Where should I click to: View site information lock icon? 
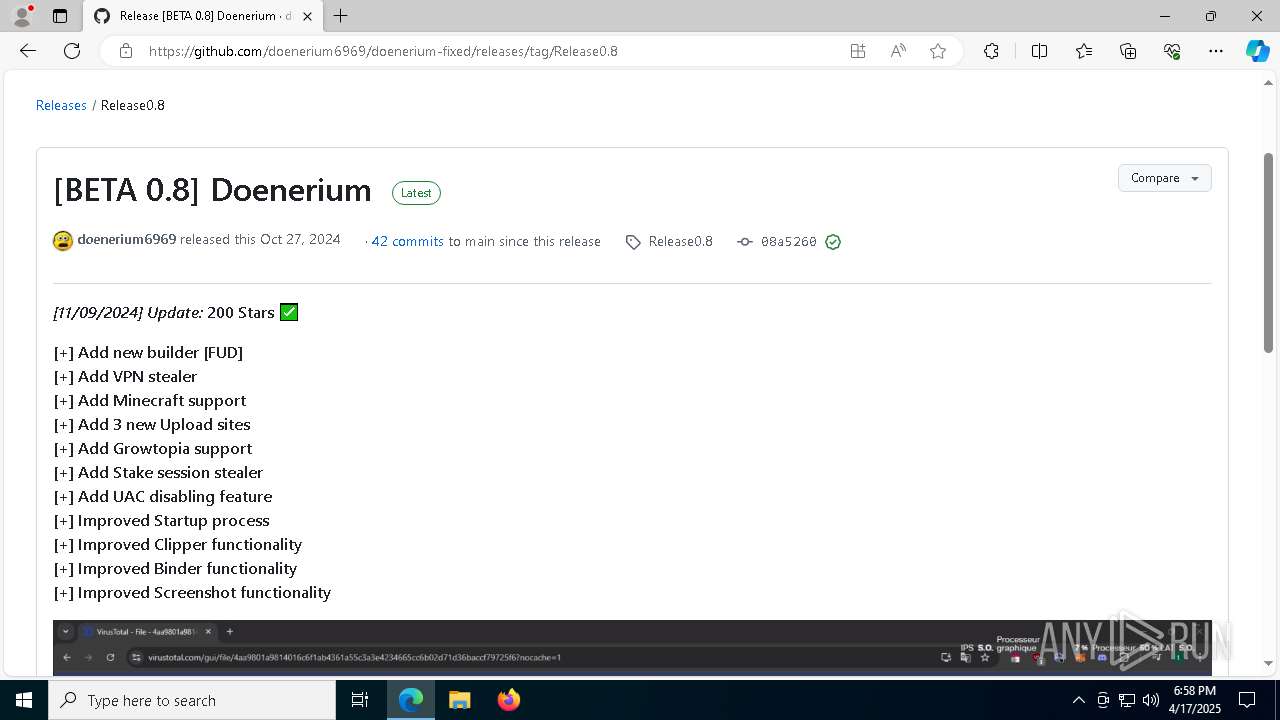pos(126,51)
